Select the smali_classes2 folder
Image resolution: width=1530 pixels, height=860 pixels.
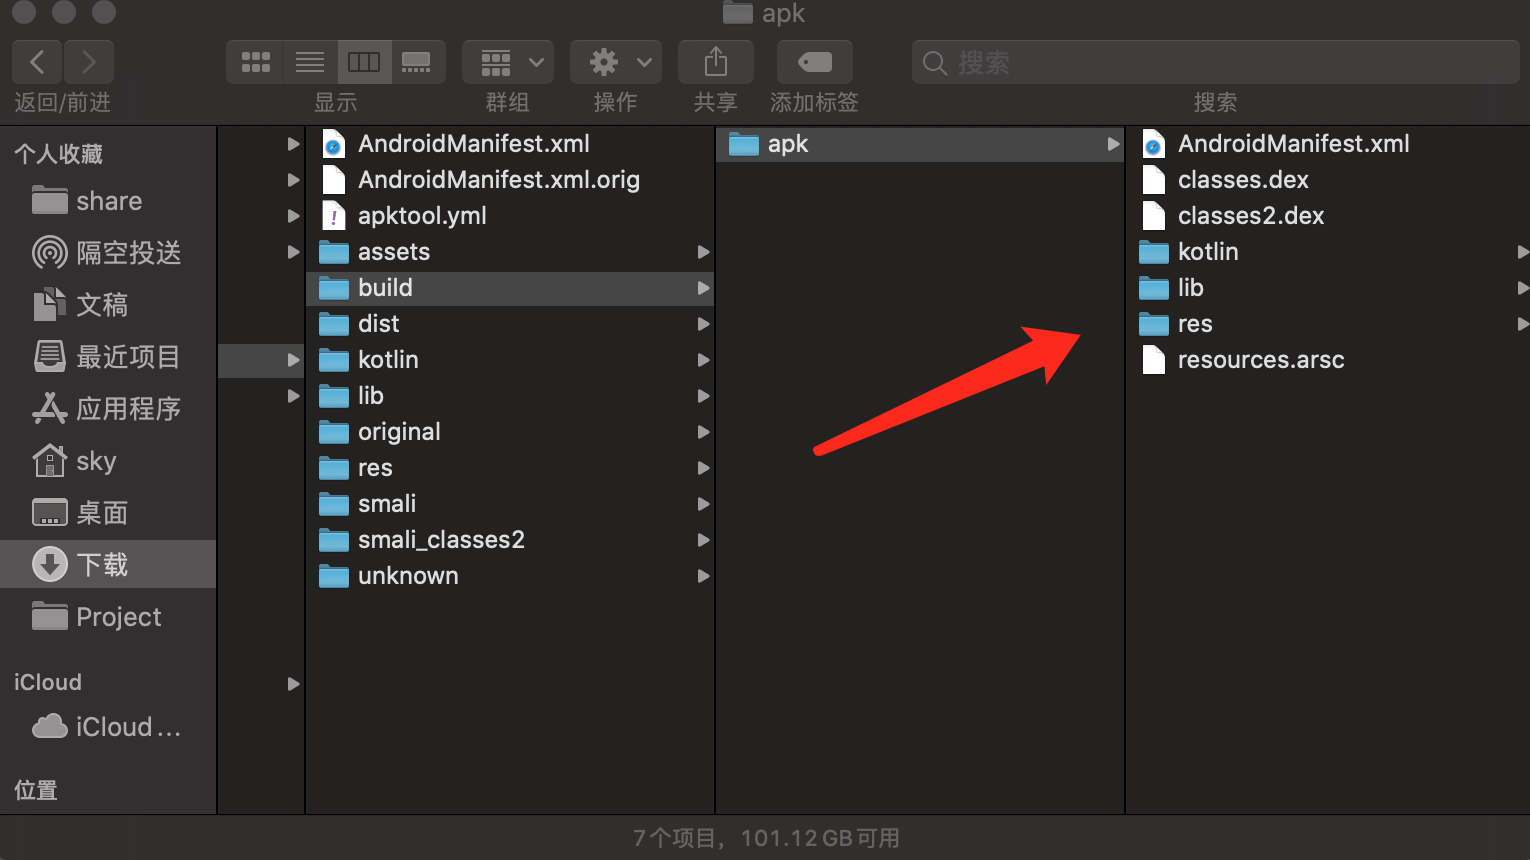pyautogui.click(x=510, y=540)
